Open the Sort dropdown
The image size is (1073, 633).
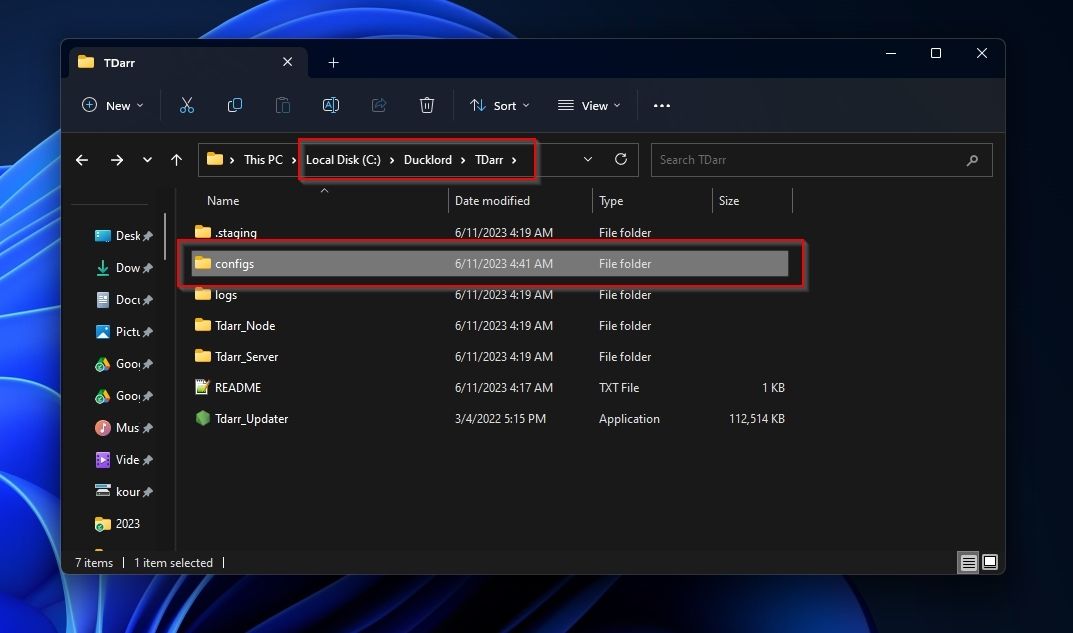click(x=500, y=105)
